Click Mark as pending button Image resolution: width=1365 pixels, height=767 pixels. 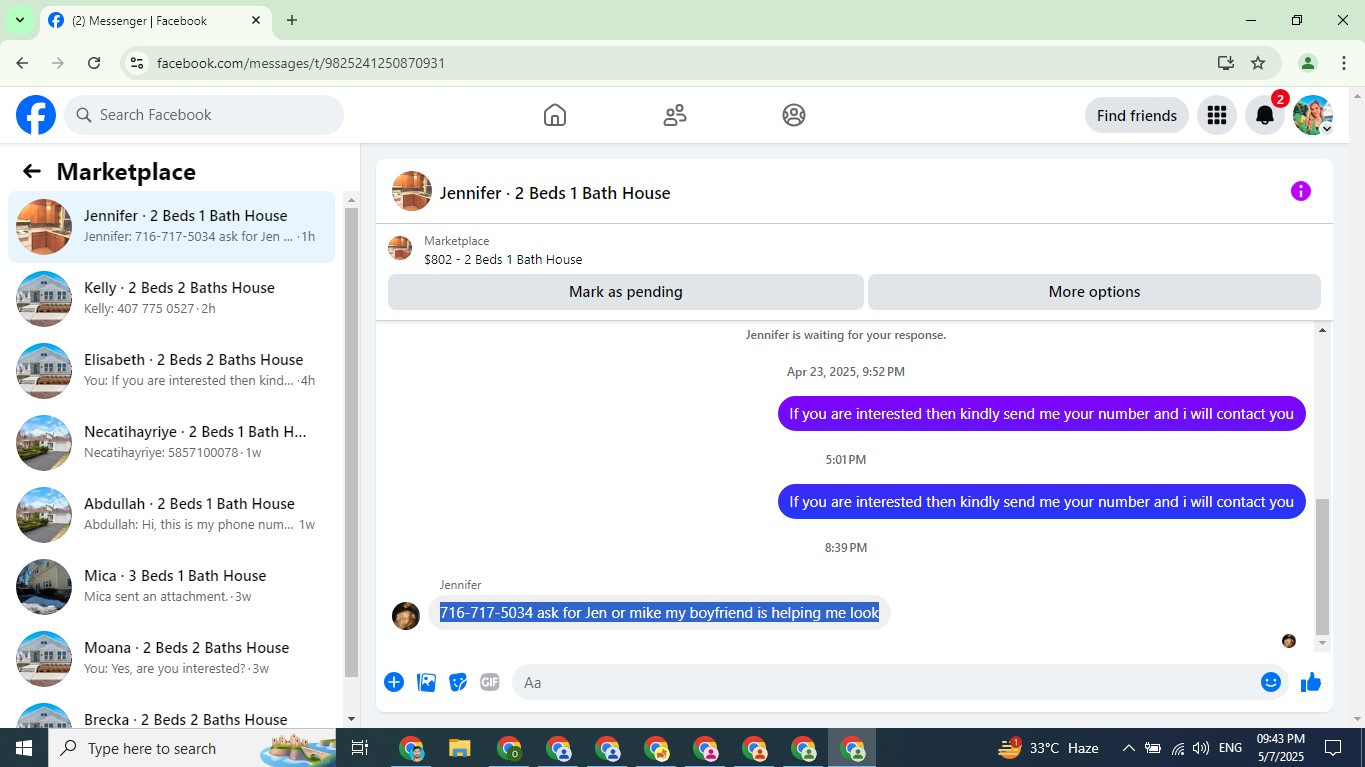[x=626, y=292]
